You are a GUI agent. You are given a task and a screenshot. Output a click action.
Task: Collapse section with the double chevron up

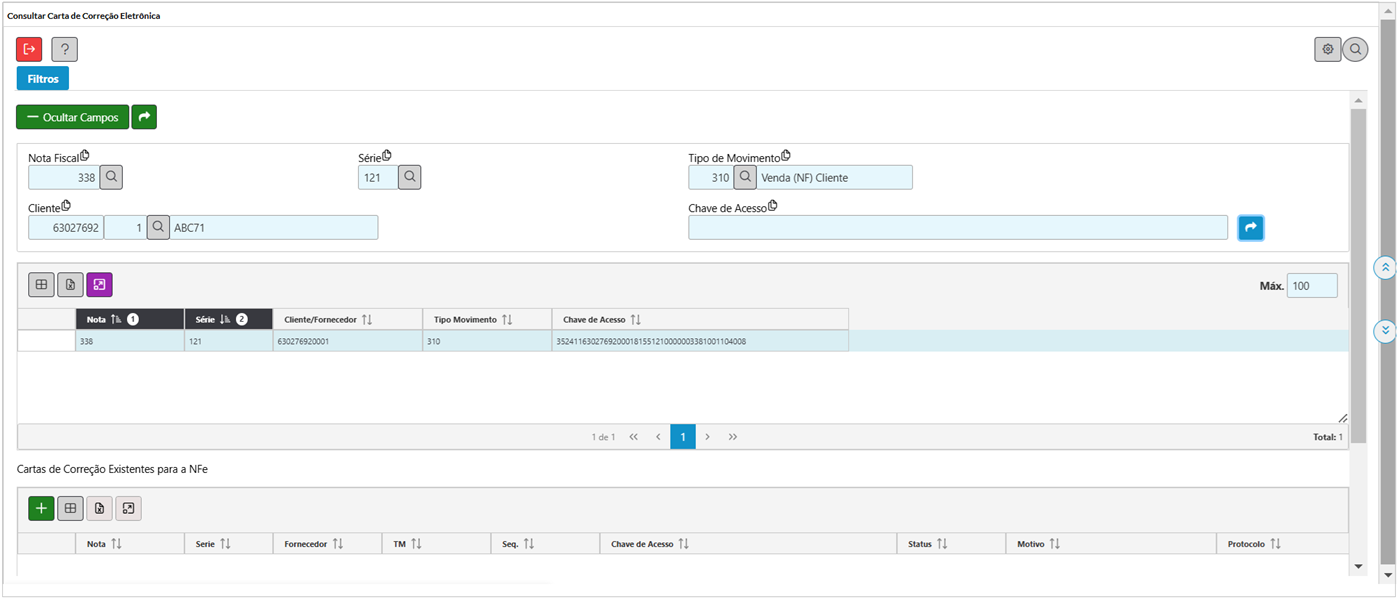pyautogui.click(x=1385, y=268)
